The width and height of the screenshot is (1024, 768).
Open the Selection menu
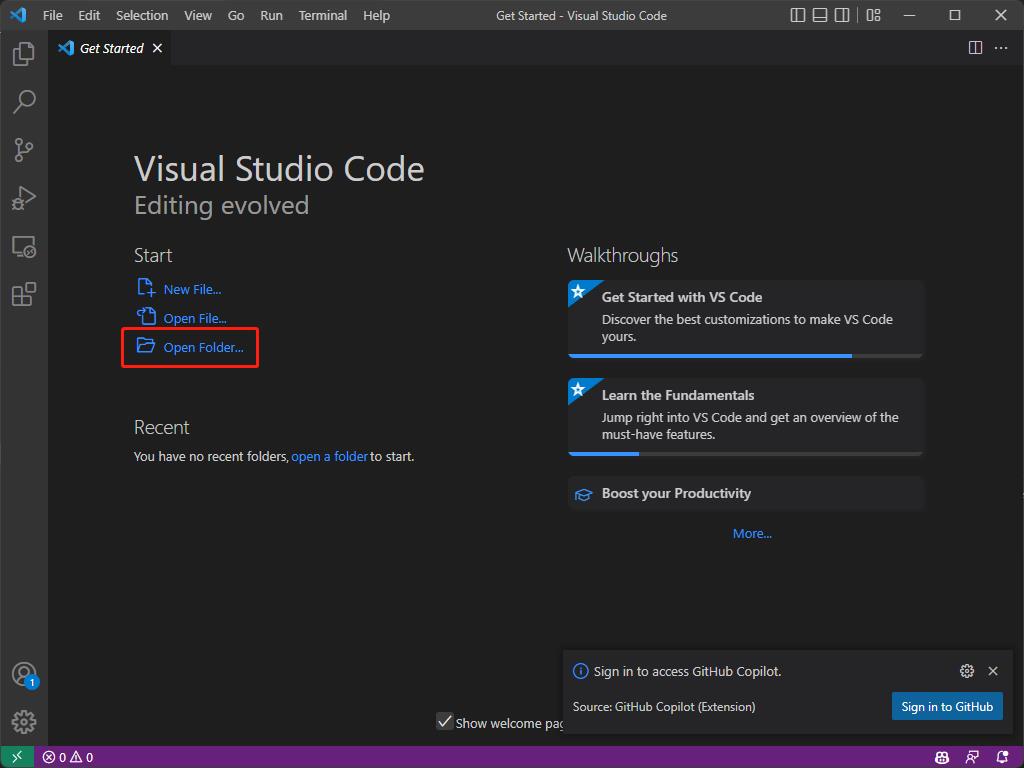point(142,15)
